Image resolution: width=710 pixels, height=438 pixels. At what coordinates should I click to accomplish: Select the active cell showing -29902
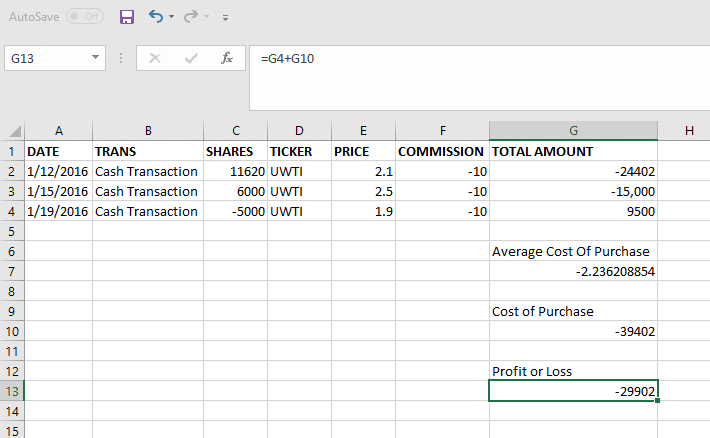[573, 391]
